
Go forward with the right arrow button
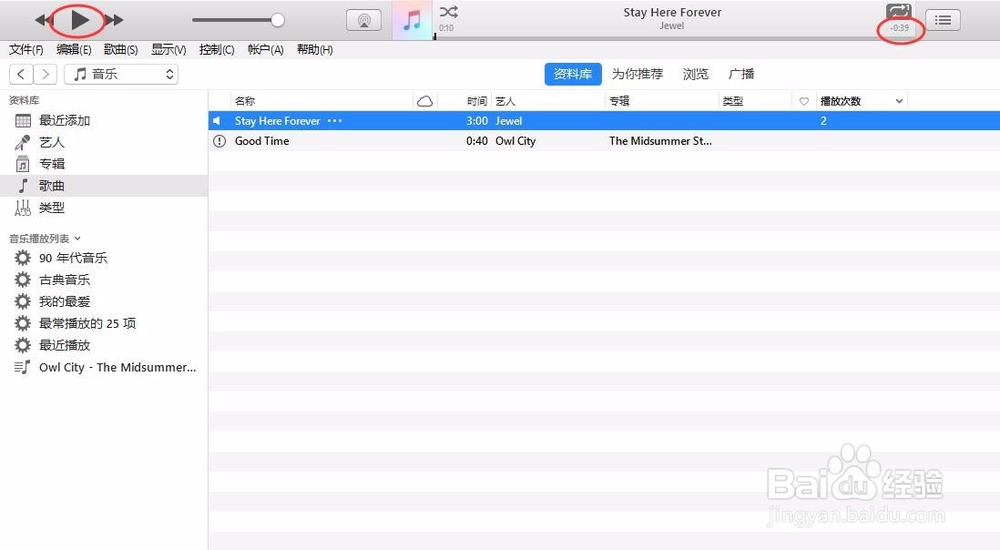(x=45, y=74)
